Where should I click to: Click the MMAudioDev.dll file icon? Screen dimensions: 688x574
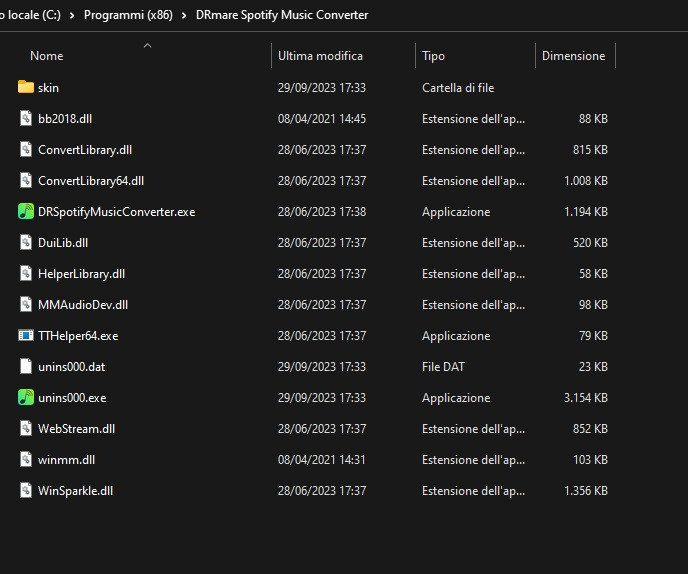pyautogui.click(x=26, y=305)
